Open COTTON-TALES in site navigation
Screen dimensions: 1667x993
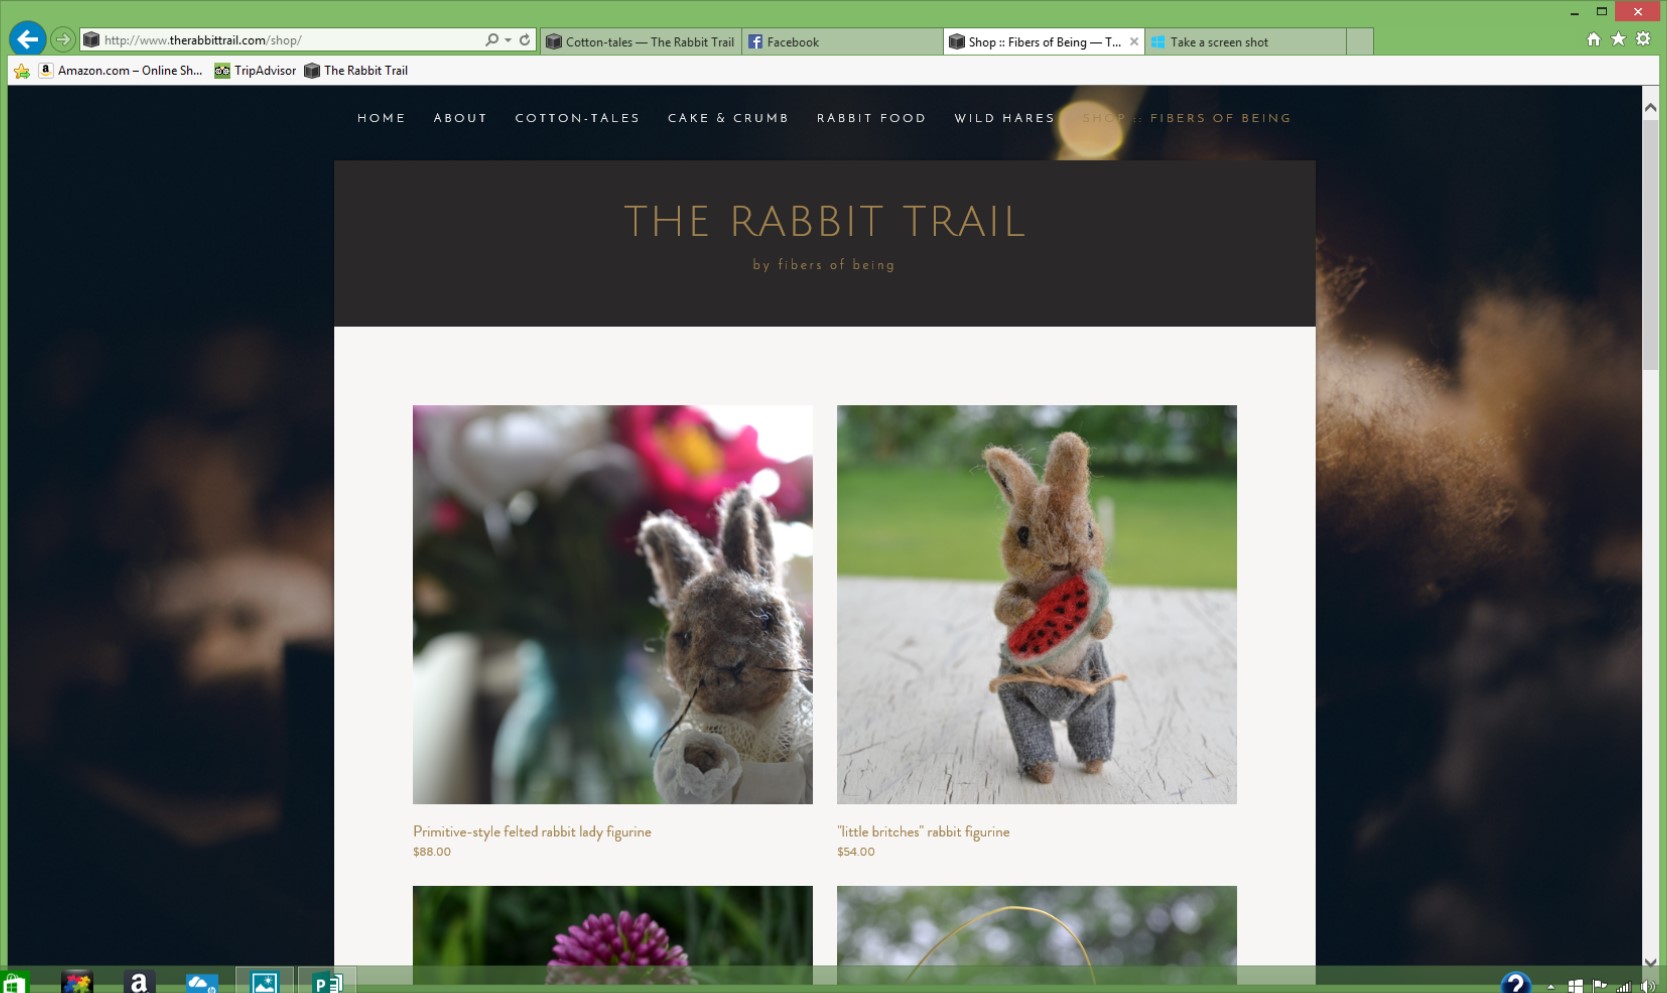pyautogui.click(x=577, y=118)
